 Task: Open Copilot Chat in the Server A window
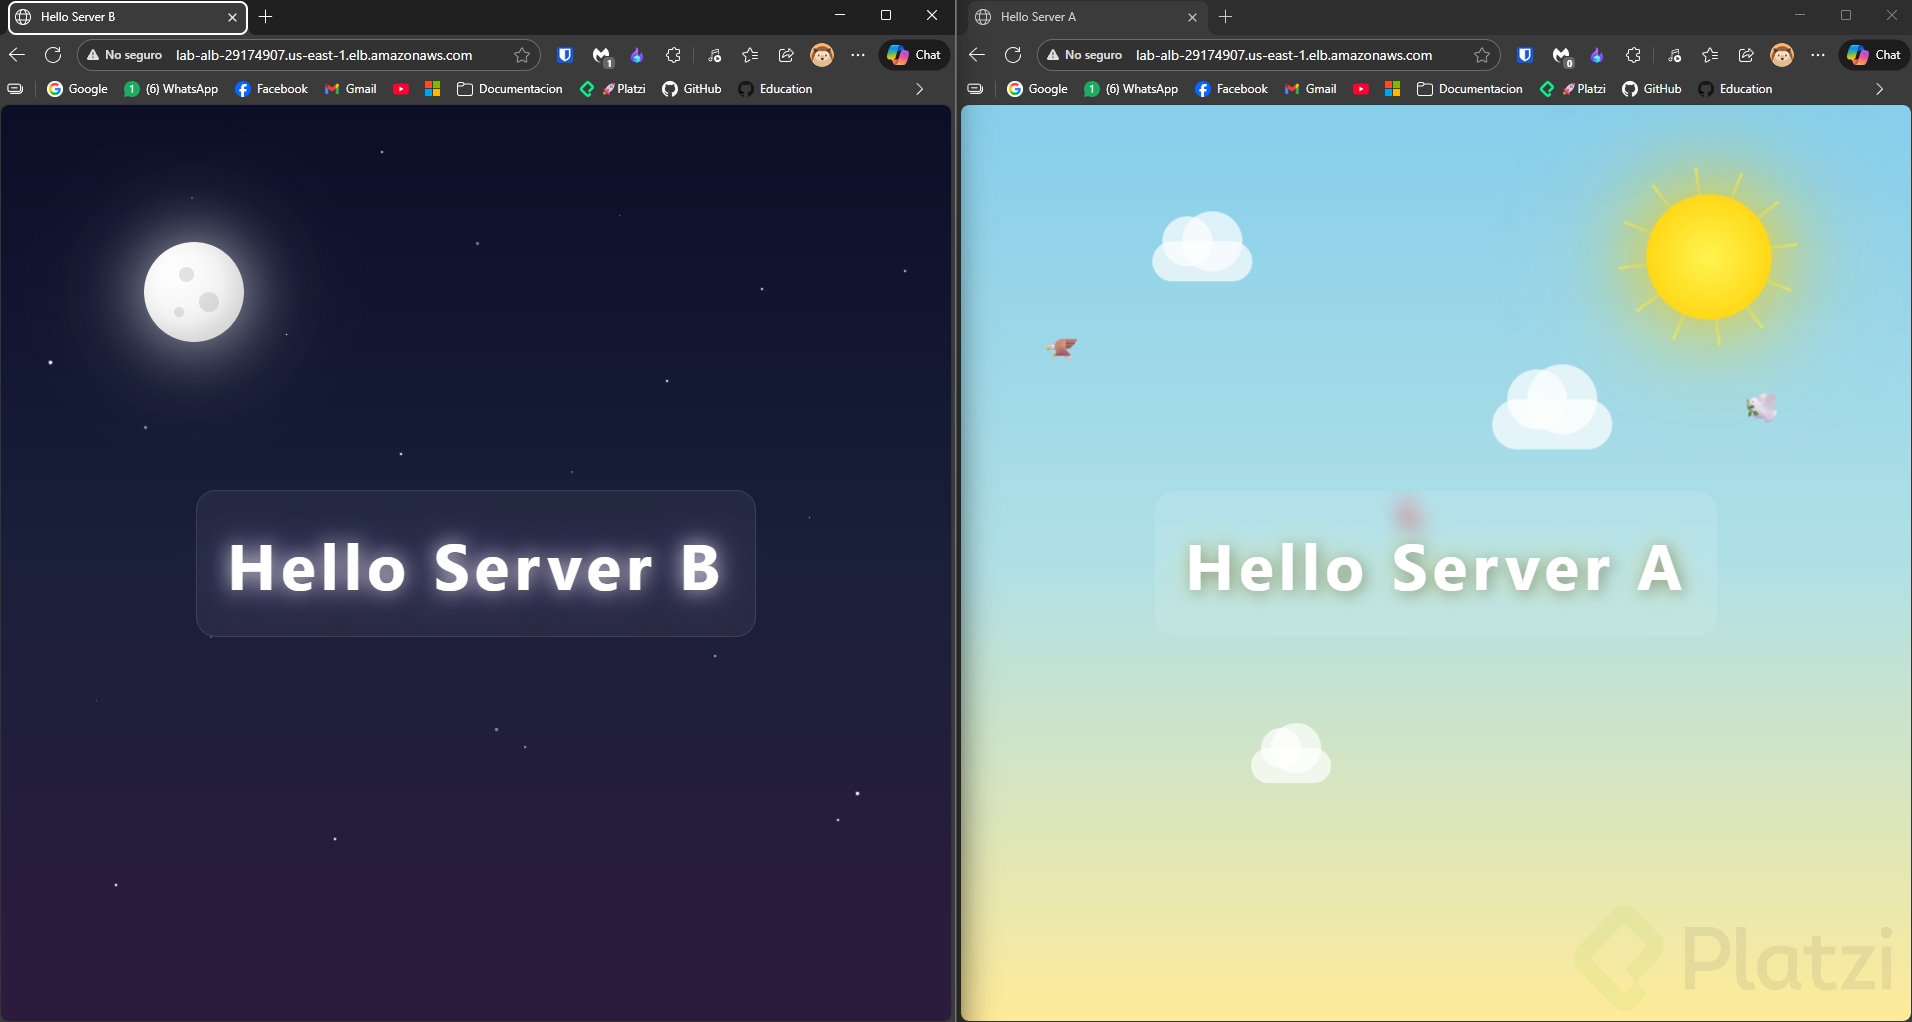pyautogui.click(x=1874, y=56)
